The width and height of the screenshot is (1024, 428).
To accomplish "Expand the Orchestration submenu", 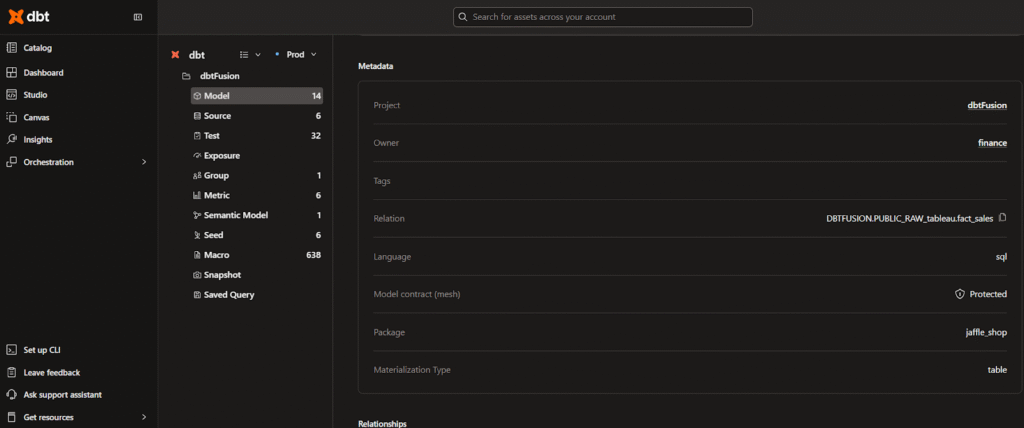I will point(143,162).
